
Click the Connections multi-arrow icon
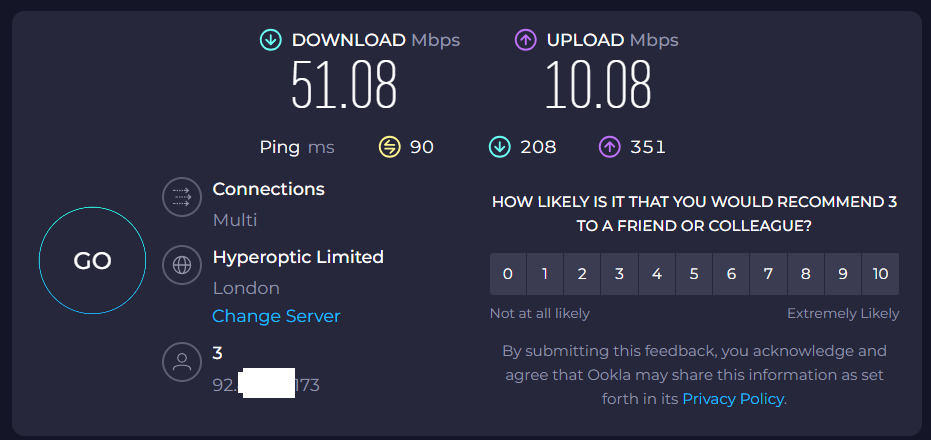tap(182, 197)
